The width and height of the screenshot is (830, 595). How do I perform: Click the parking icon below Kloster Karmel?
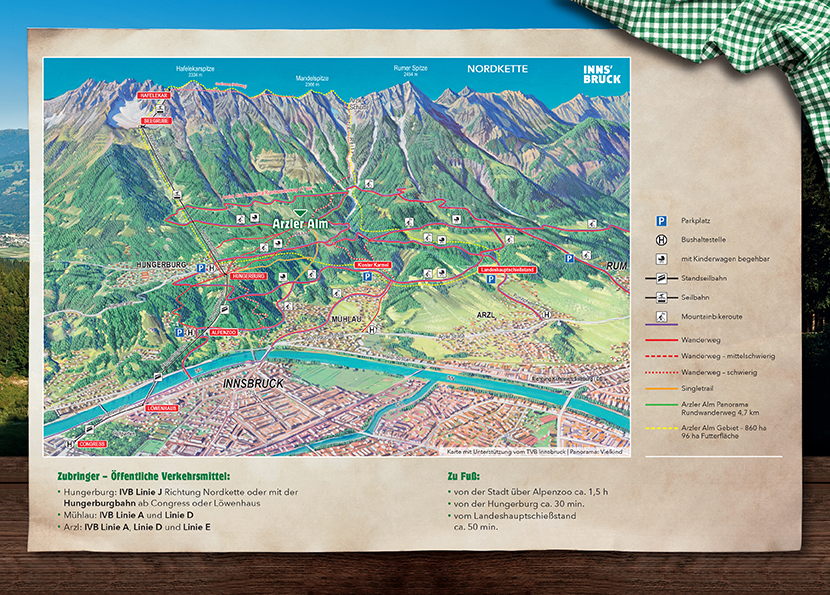click(367, 276)
